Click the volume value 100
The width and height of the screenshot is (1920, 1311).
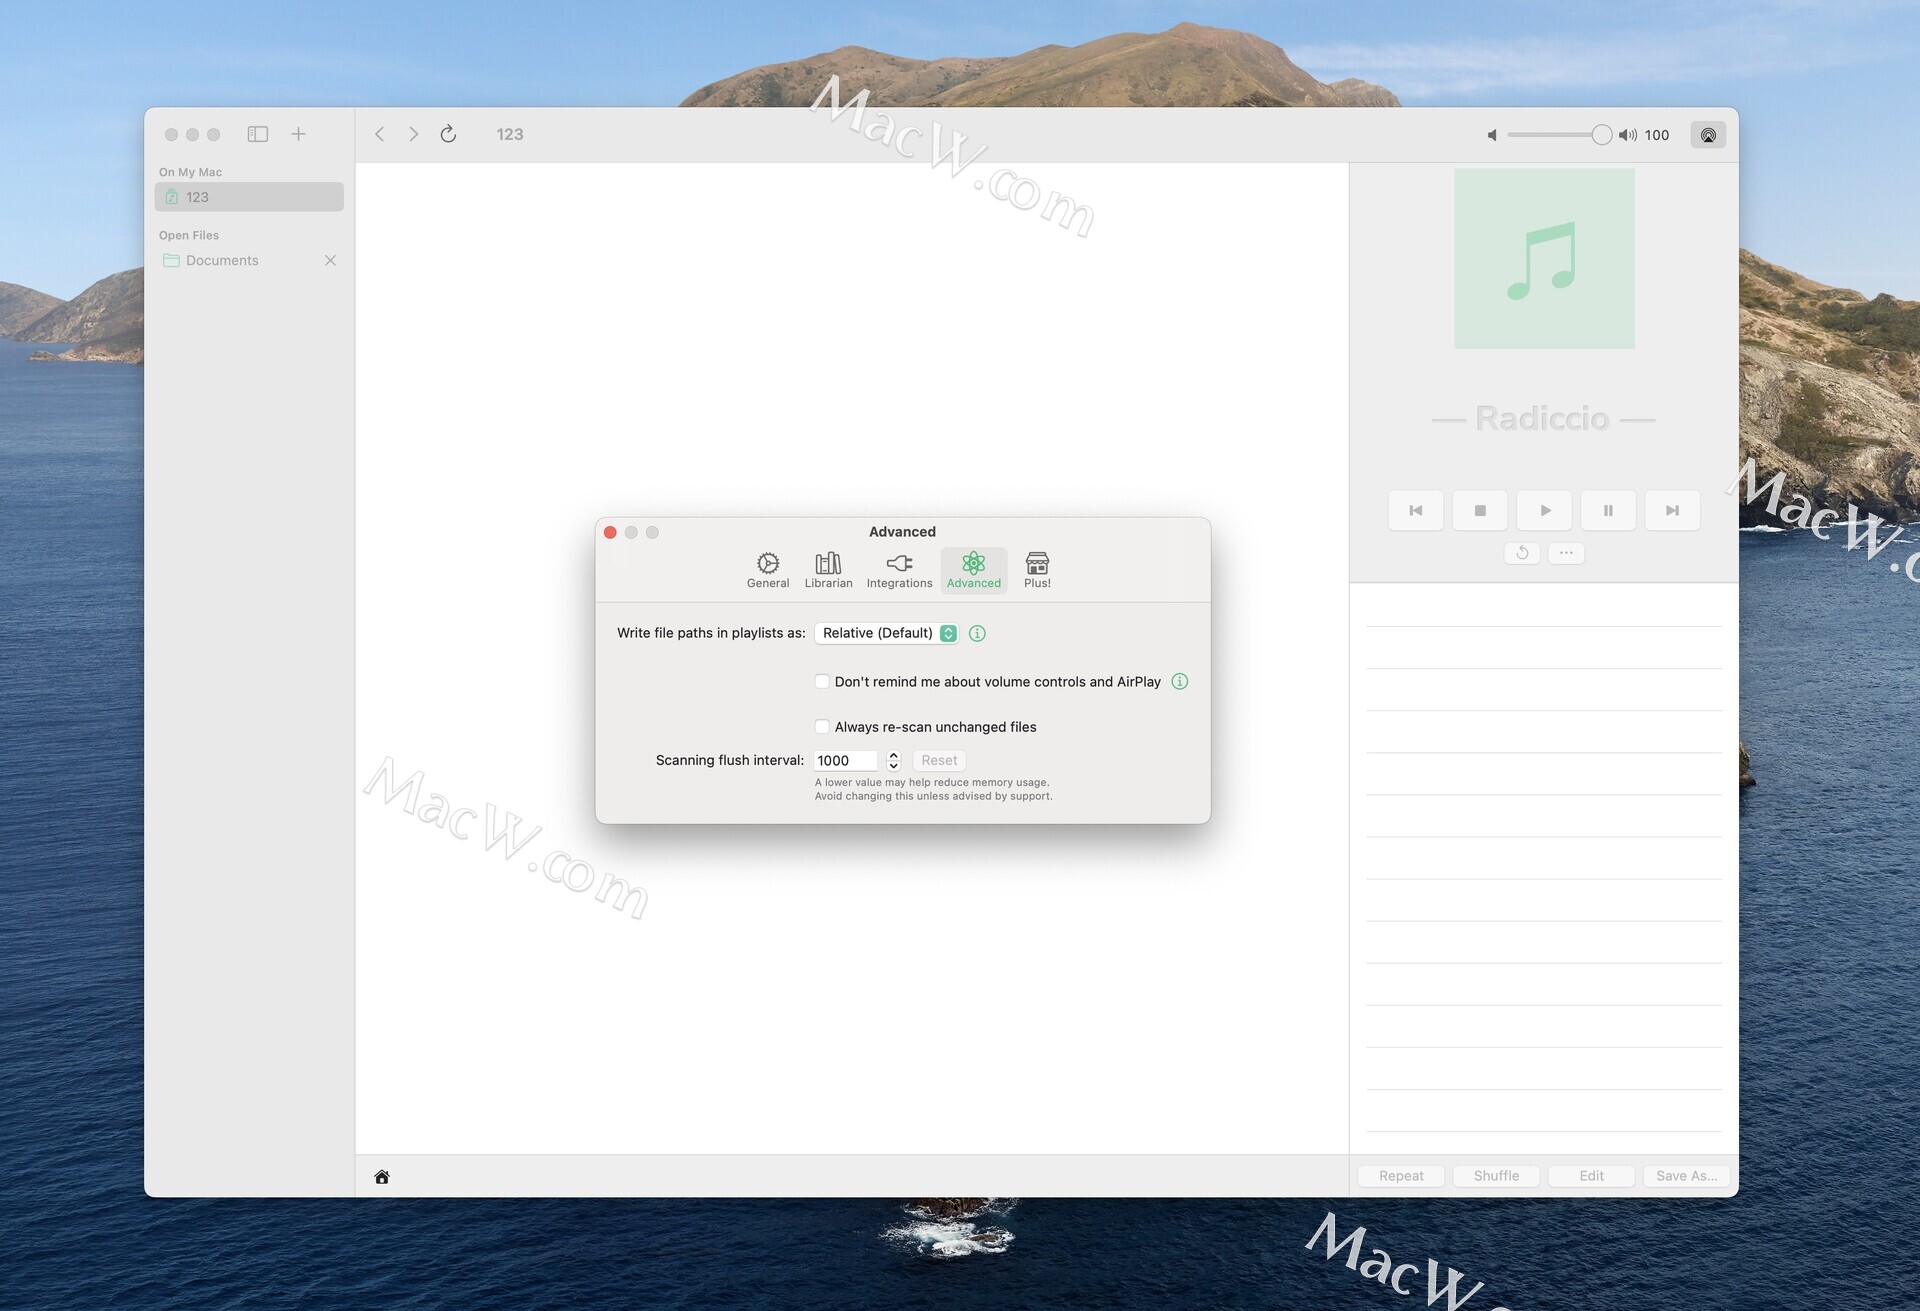pos(1657,135)
